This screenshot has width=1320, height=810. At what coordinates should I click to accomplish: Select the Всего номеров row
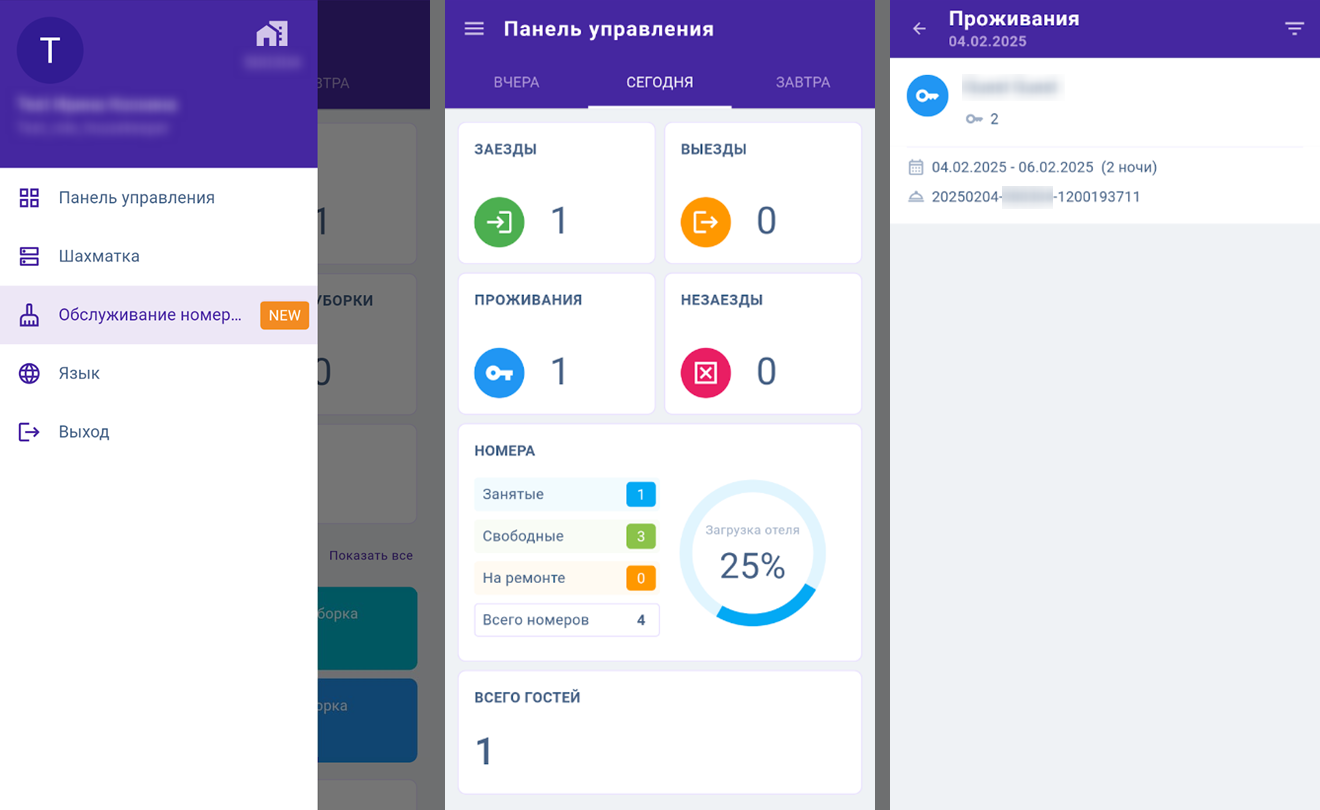[567, 620]
